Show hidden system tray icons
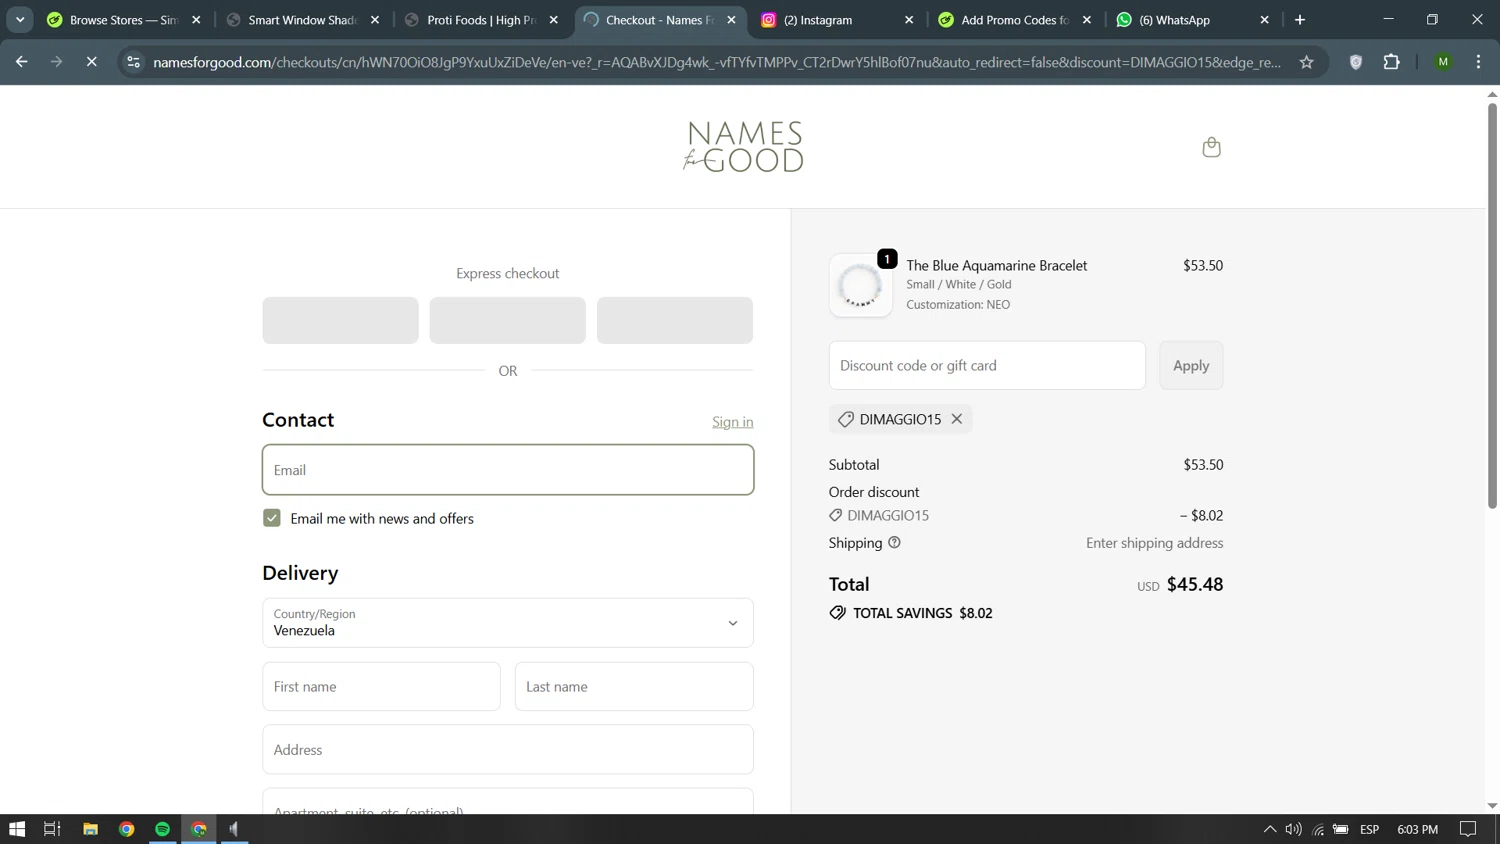Viewport: 1500px width, 844px height. click(1270, 829)
